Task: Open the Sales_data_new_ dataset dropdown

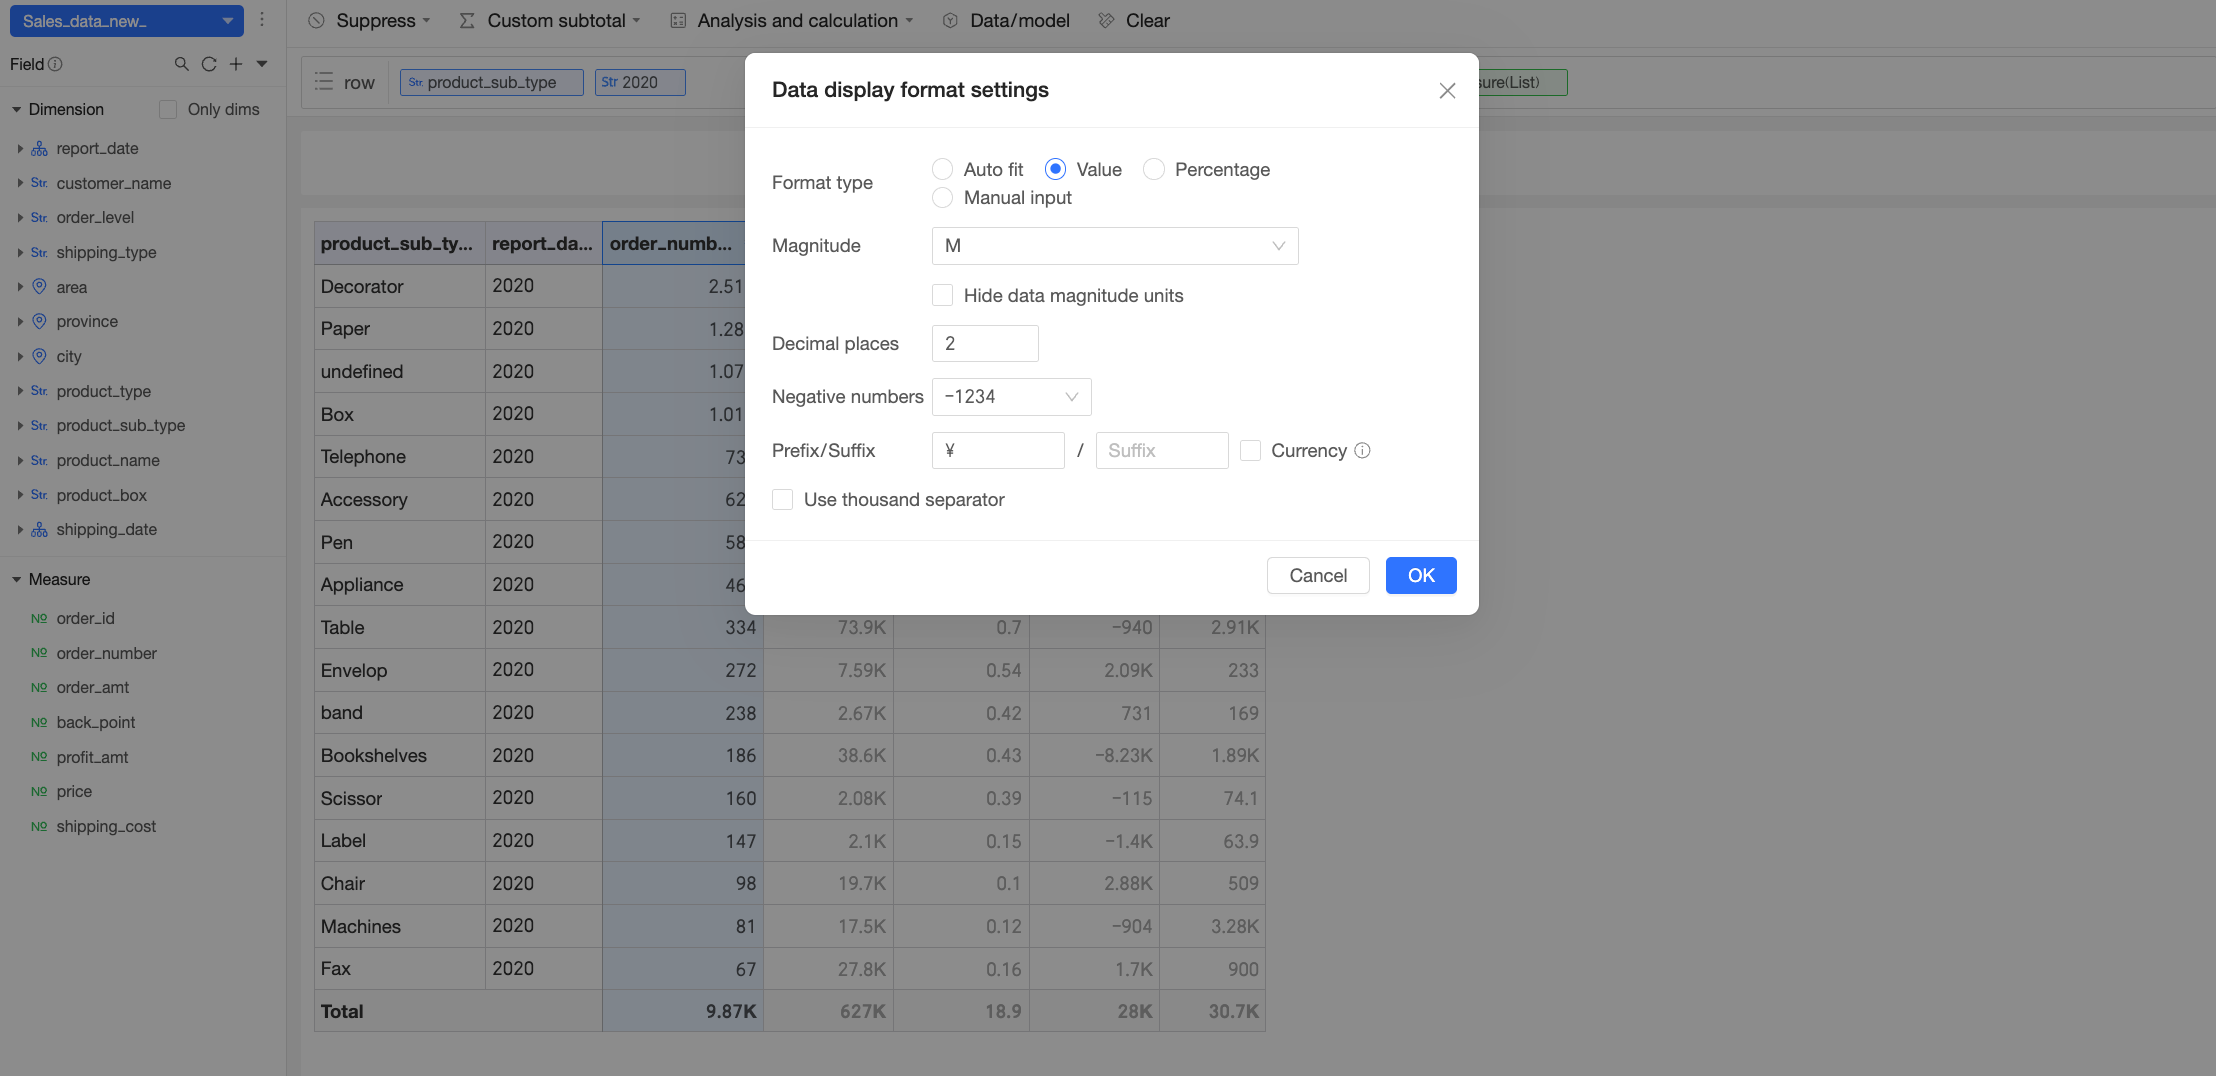Action: point(126,20)
